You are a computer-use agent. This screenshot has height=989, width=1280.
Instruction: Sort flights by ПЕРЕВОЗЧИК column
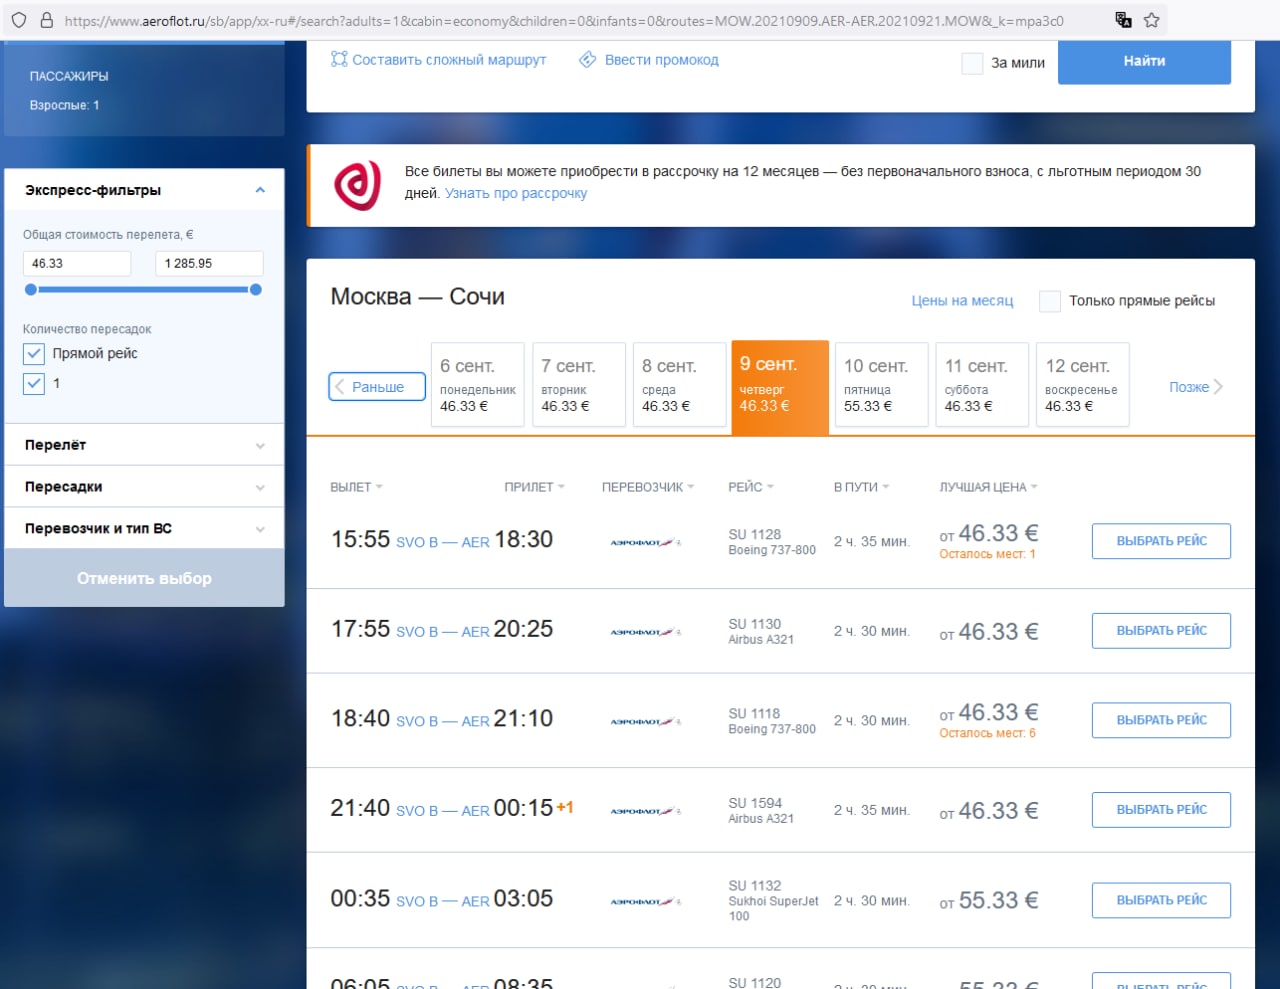648,487
